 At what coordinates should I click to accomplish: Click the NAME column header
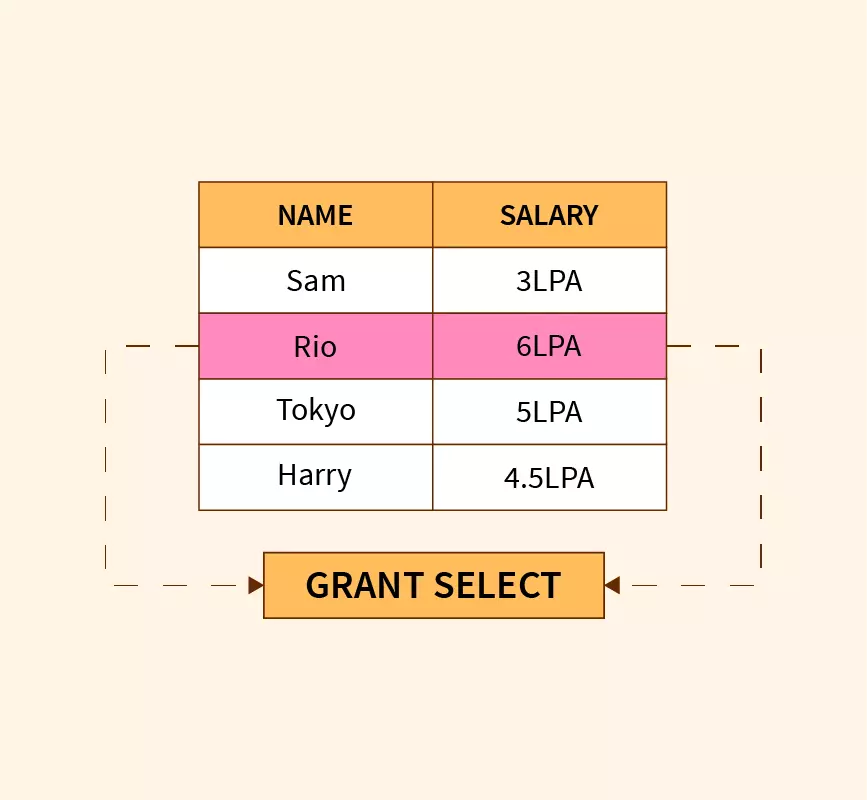pos(315,215)
